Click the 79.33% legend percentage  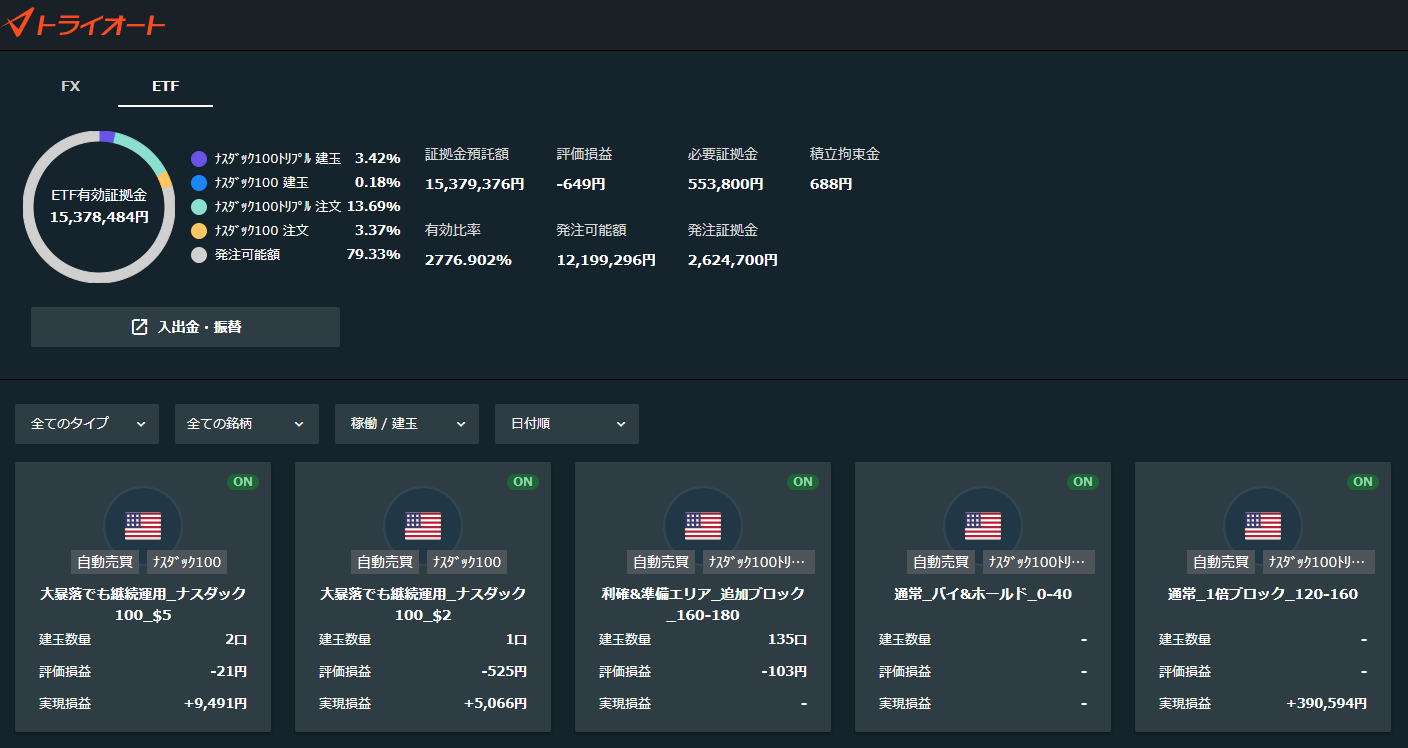374,254
